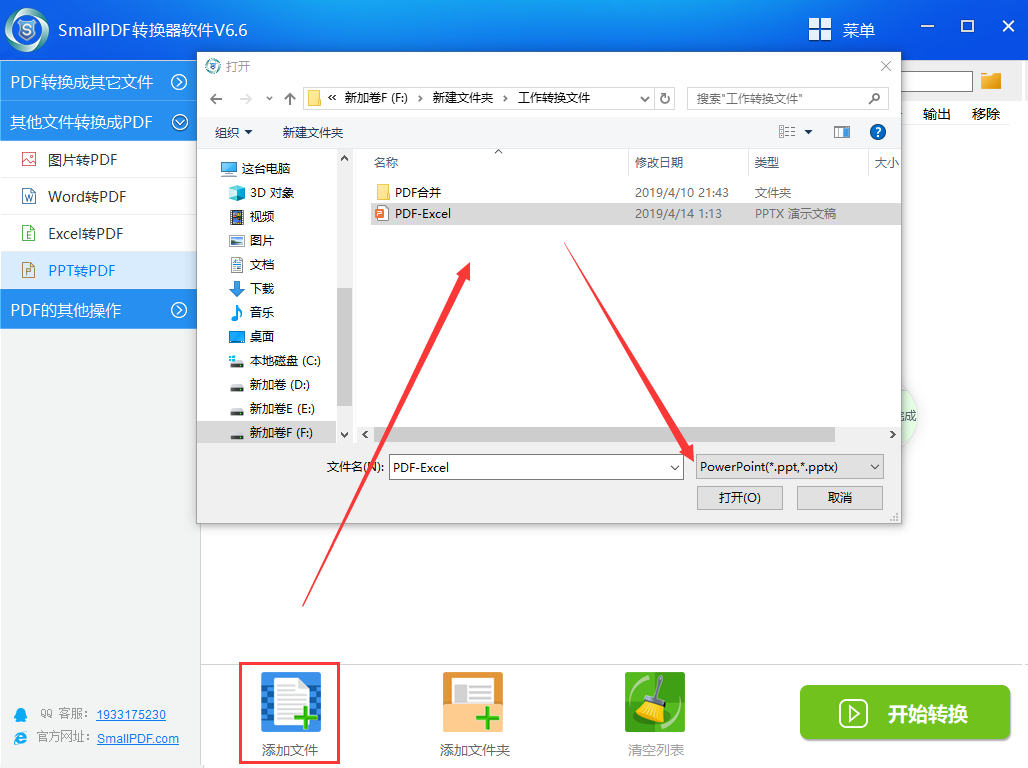Image resolution: width=1028 pixels, height=768 pixels.
Task: Select PPT转PDF option
Action: pyautogui.click(x=98, y=270)
